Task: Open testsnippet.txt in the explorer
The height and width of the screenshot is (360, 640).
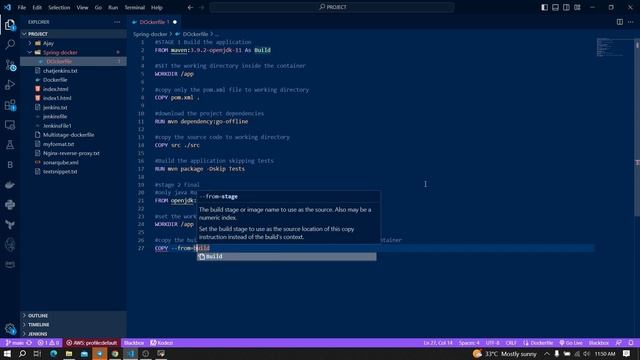Action: click(x=73, y=171)
